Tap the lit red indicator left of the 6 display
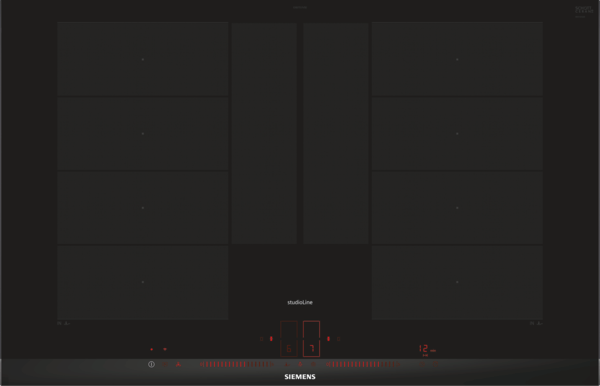Screen dimensions: 600x386 [271, 339]
